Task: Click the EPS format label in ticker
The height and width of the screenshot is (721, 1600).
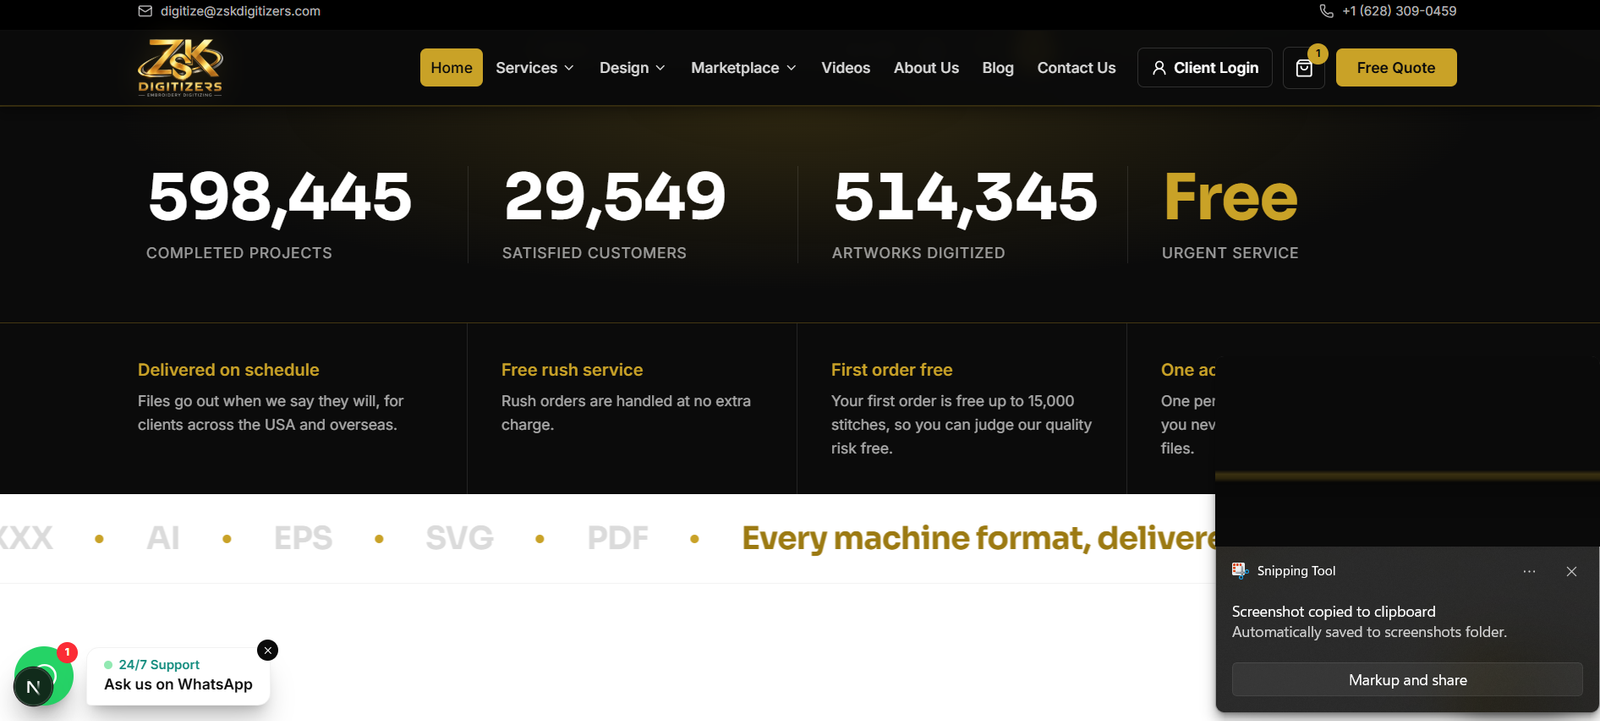Action: pyautogui.click(x=303, y=538)
